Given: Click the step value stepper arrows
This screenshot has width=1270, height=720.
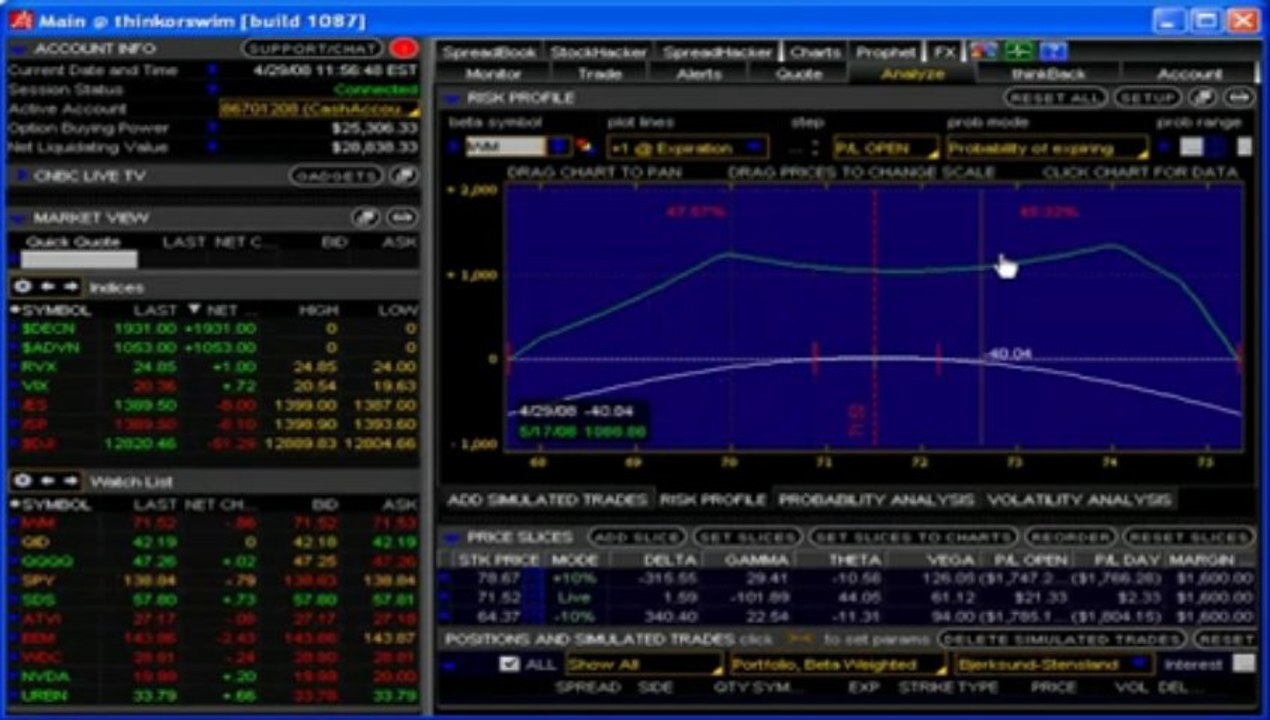Looking at the screenshot, I should [x=817, y=148].
